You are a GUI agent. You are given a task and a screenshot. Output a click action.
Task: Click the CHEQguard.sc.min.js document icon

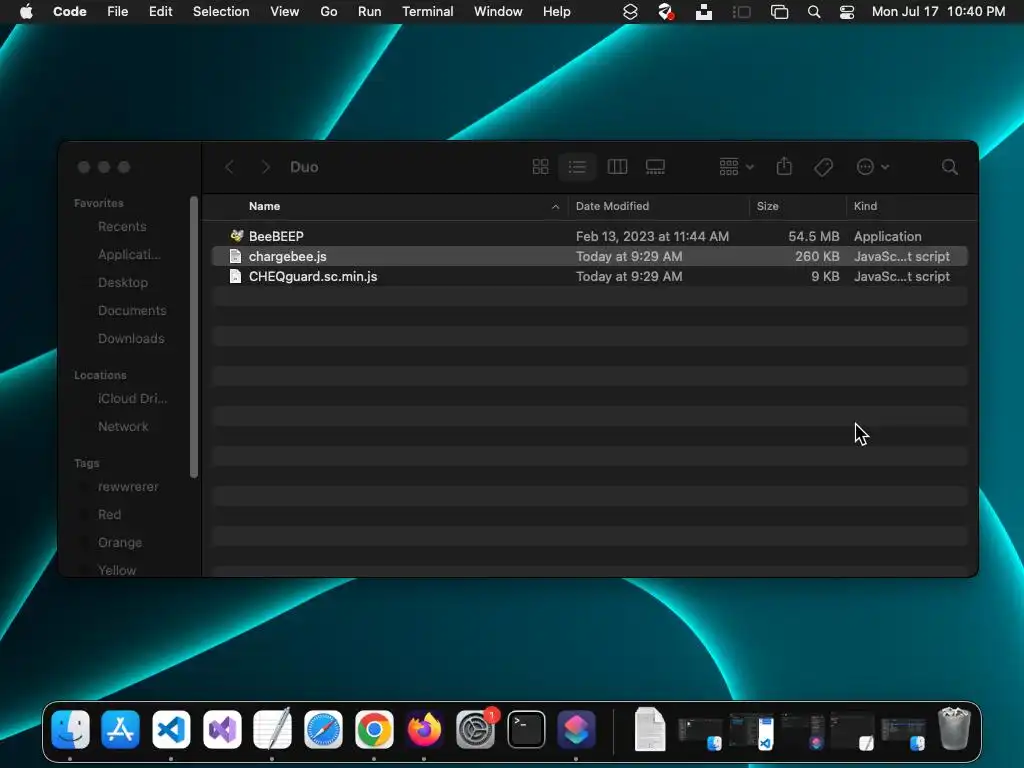pos(236,276)
